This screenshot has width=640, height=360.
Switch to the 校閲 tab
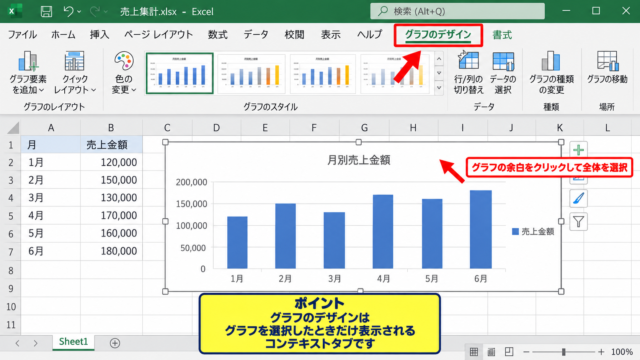[294, 35]
